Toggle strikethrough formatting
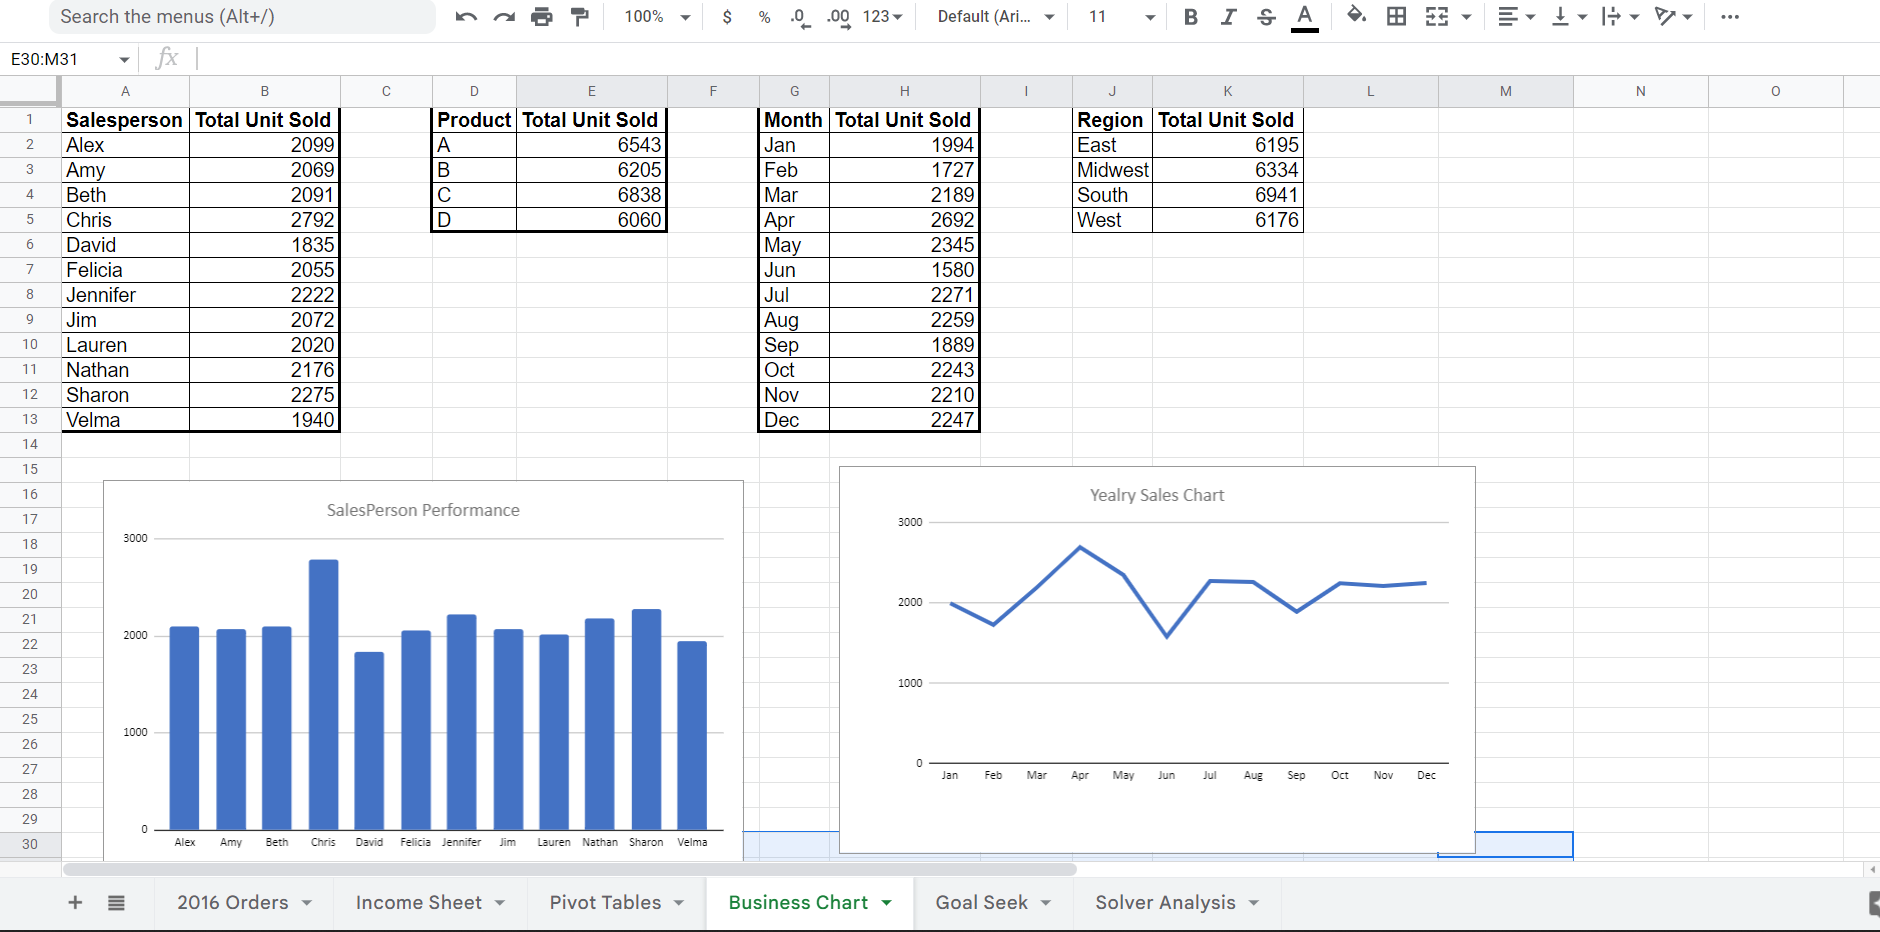The width and height of the screenshot is (1880, 932). click(x=1266, y=17)
